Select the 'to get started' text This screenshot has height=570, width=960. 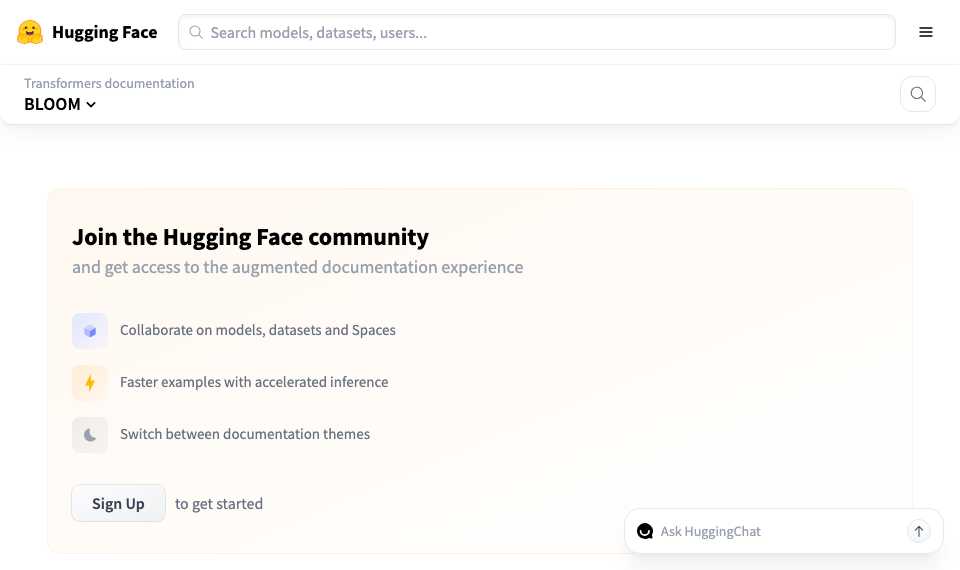pyautogui.click(x=219, y=504)
